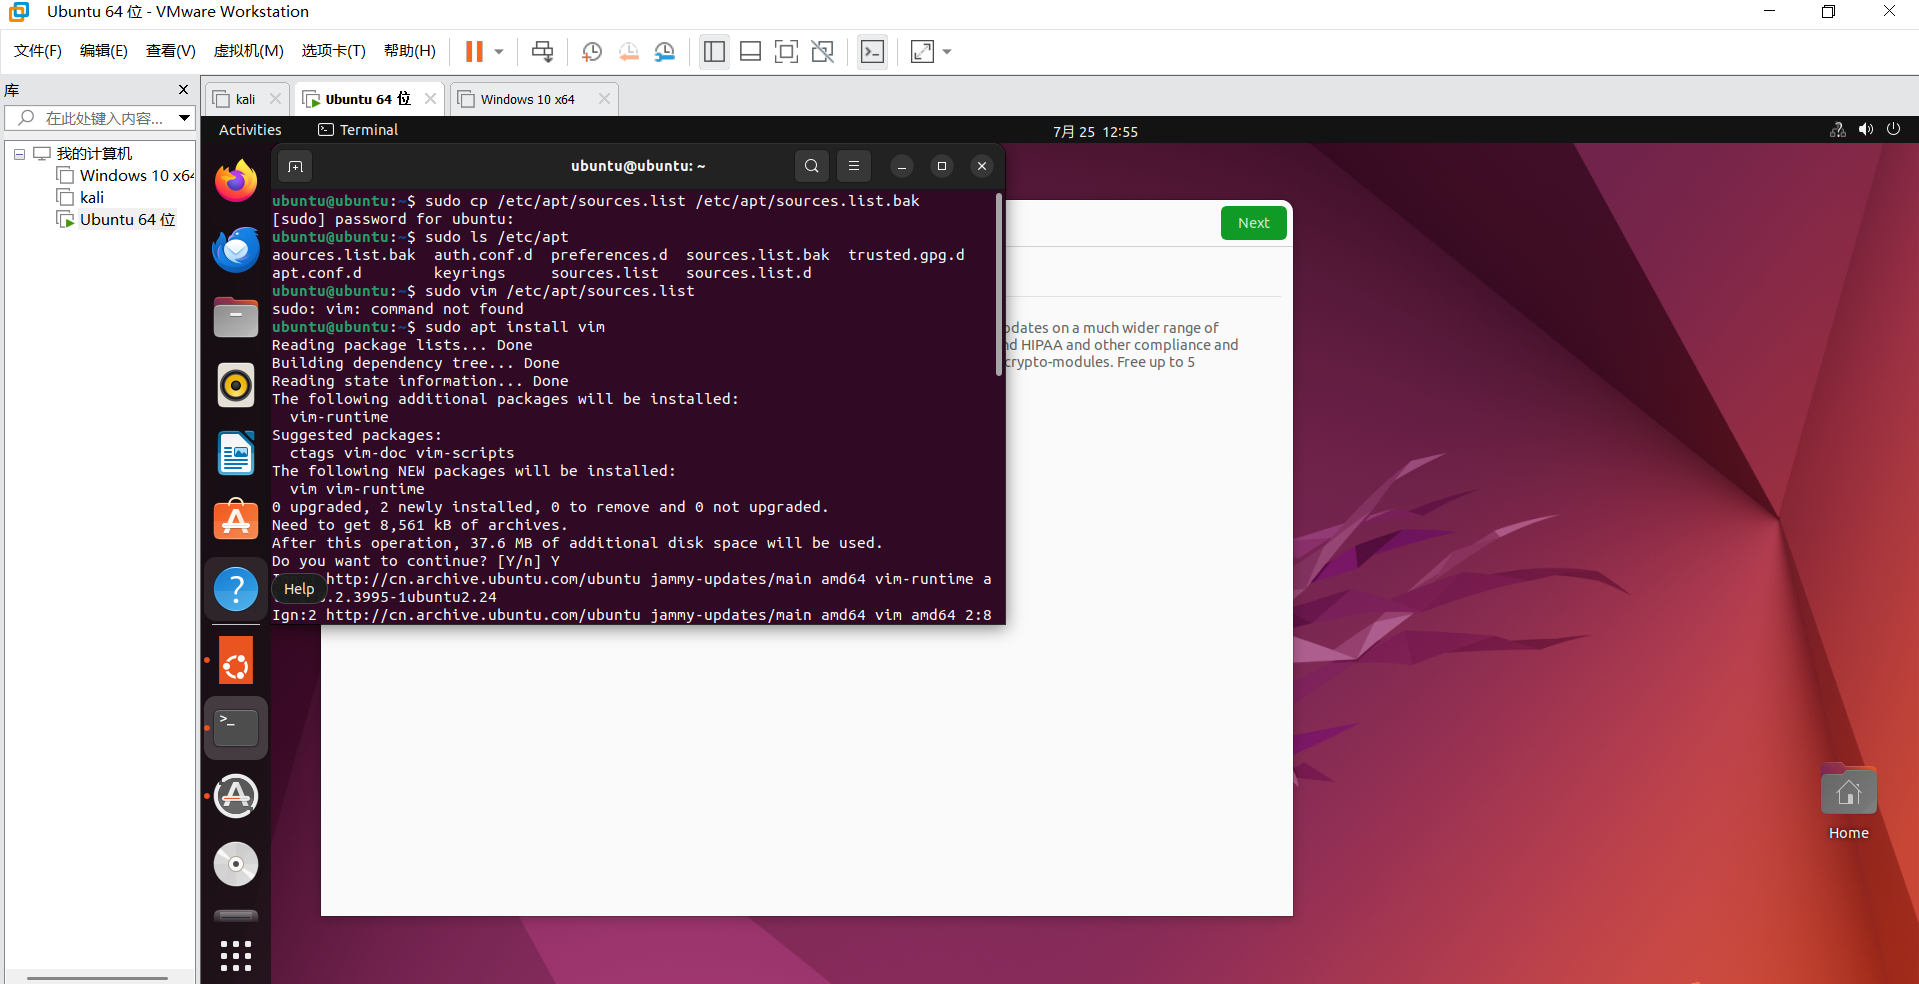Click Next in the welcome dialog
Image resolution: width=1919 pixels, height=984 pixels.
click(x=1253, y=223)
